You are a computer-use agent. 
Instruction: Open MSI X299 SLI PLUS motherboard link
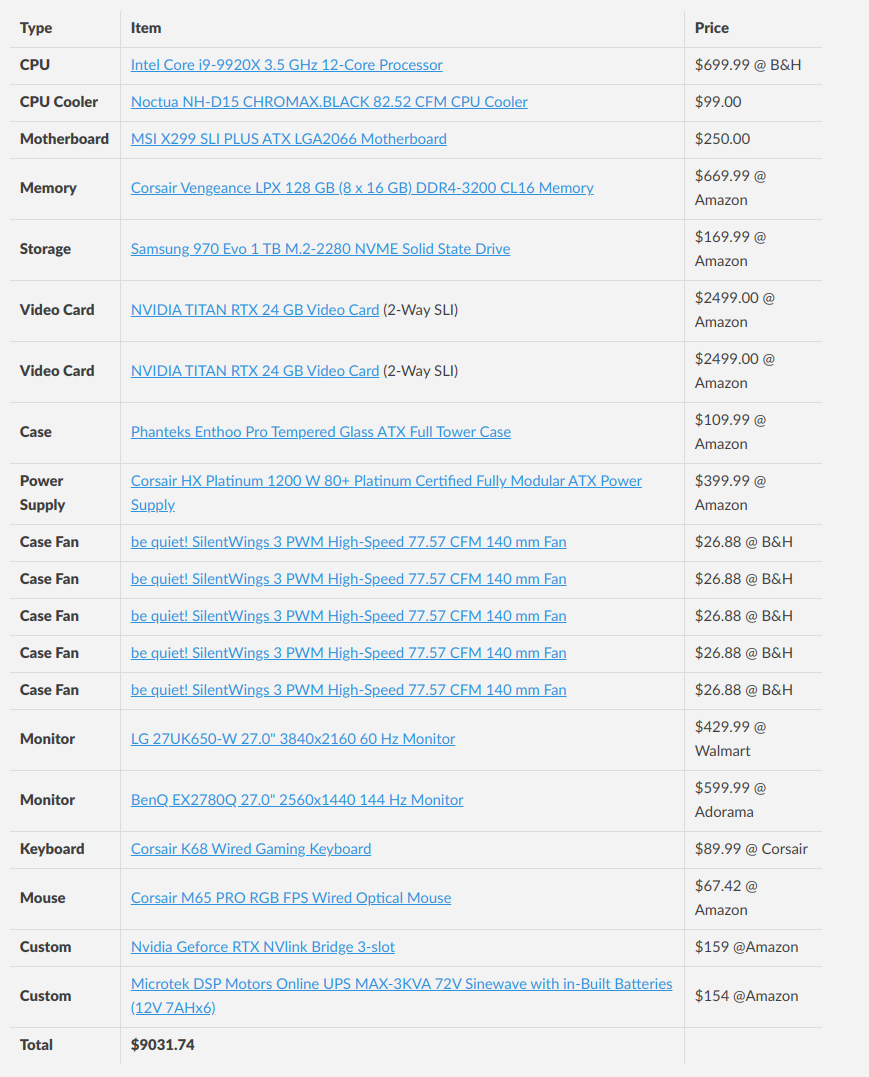coord(288,139)
